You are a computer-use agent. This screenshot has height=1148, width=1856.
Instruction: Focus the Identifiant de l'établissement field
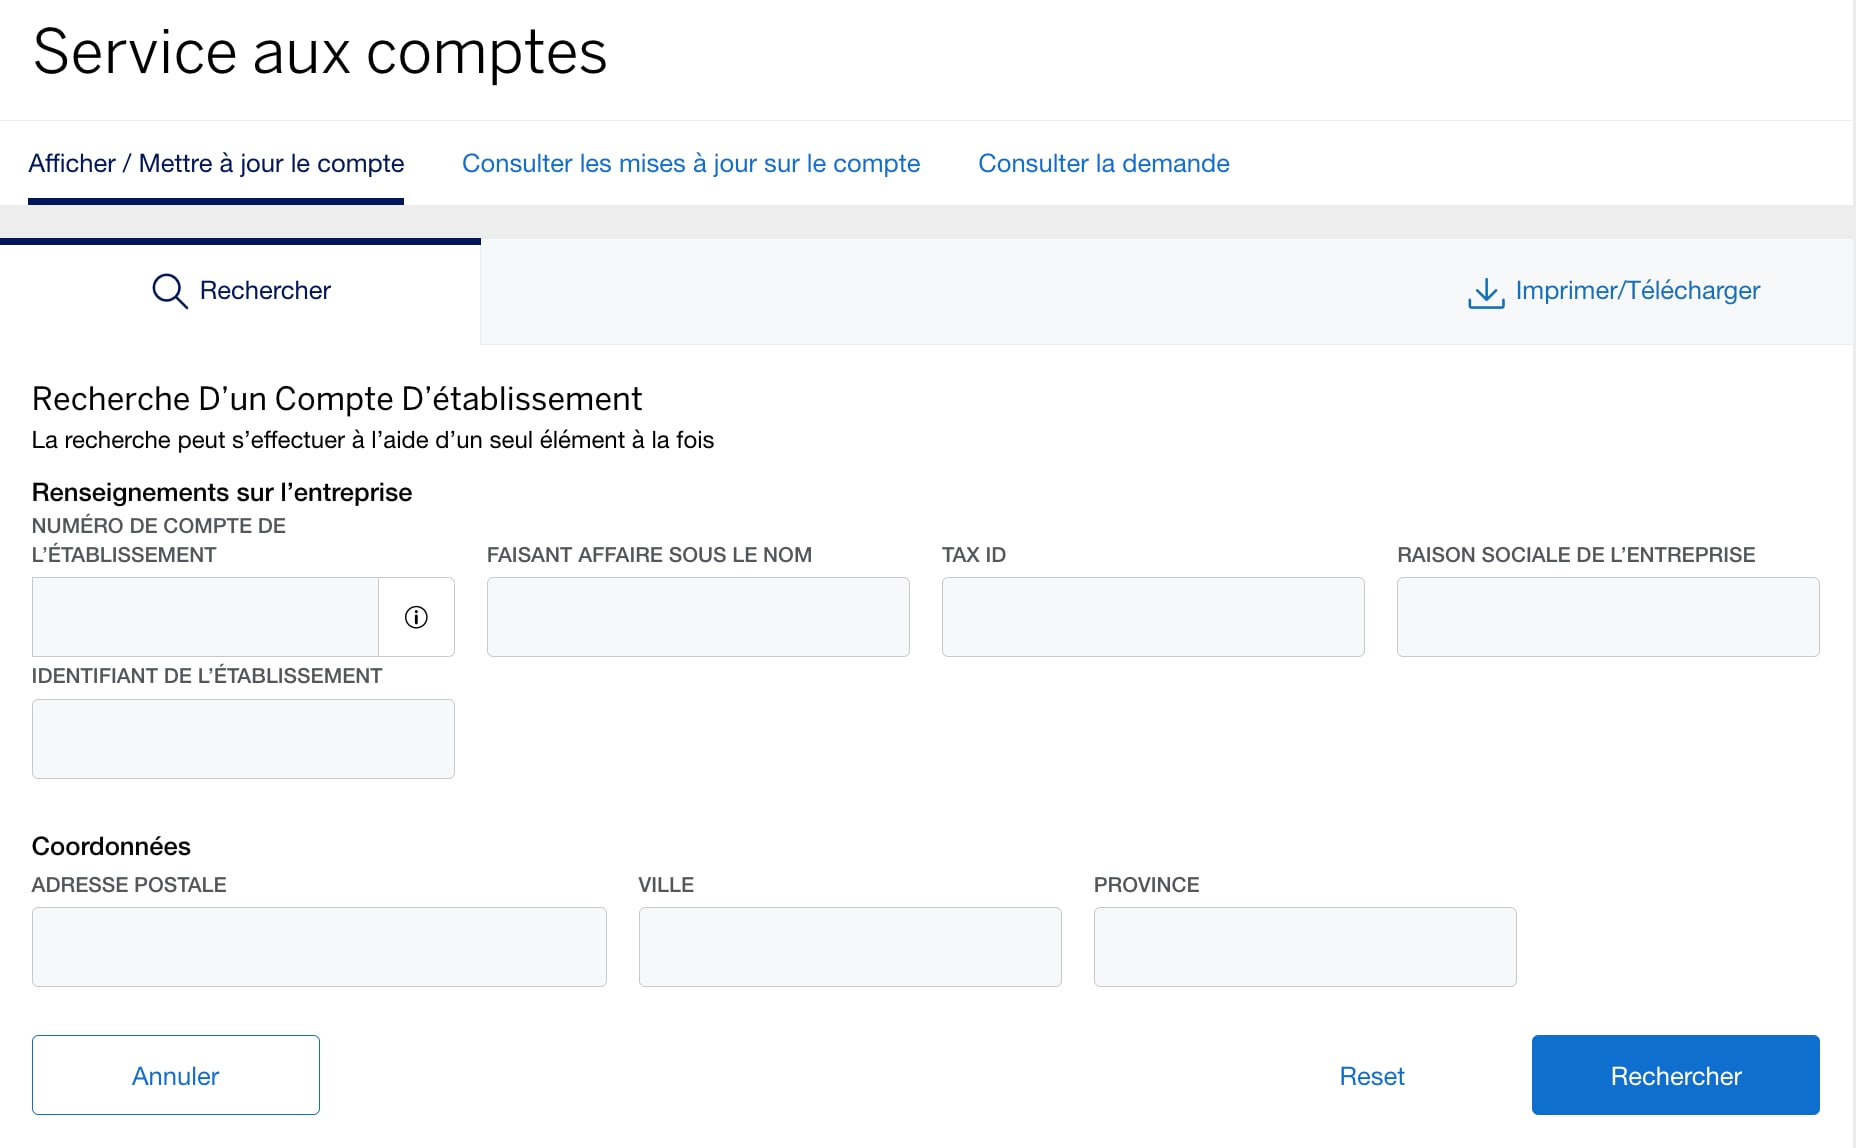pos(243,738)
